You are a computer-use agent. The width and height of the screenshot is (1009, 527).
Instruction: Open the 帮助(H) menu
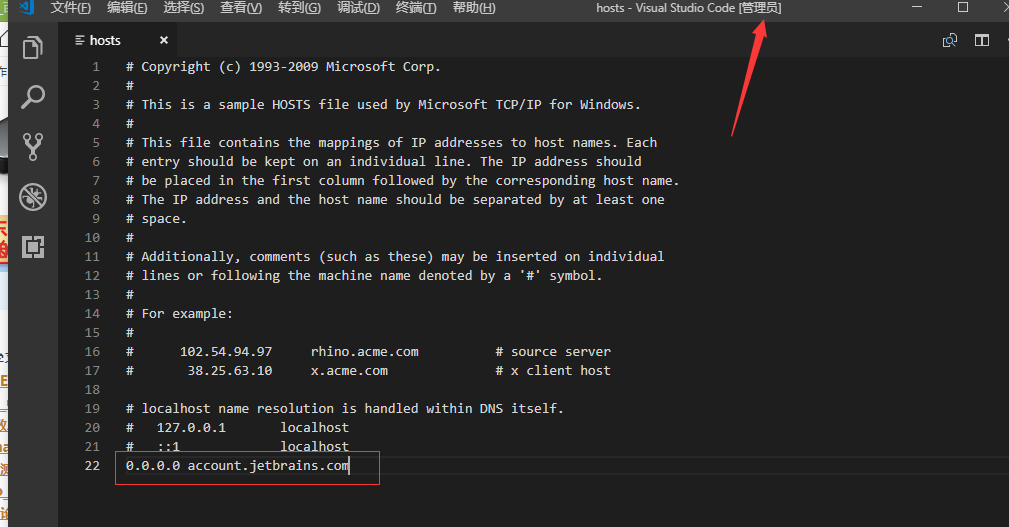(474, 8)
